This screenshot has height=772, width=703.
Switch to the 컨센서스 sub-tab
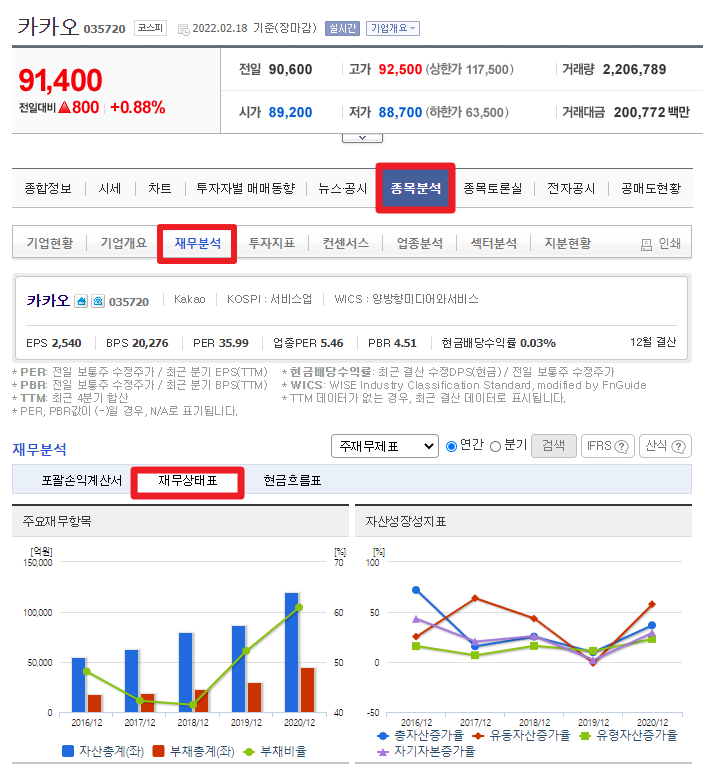(346, 243)
